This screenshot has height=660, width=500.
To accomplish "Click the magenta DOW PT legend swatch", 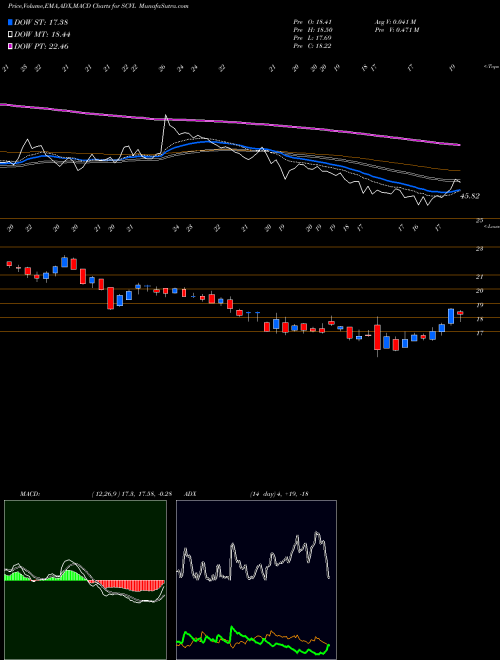I will point(11,46).
